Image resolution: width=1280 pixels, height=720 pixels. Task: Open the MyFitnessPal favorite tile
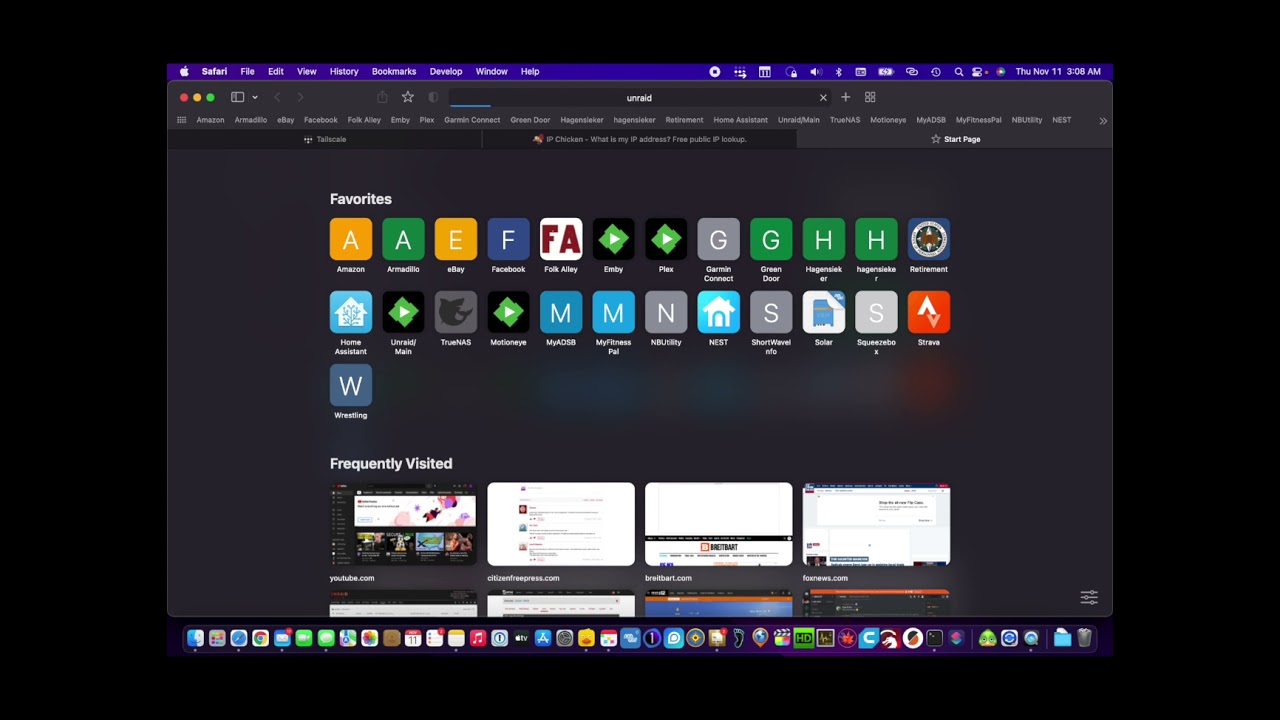[x=613, y=313]
